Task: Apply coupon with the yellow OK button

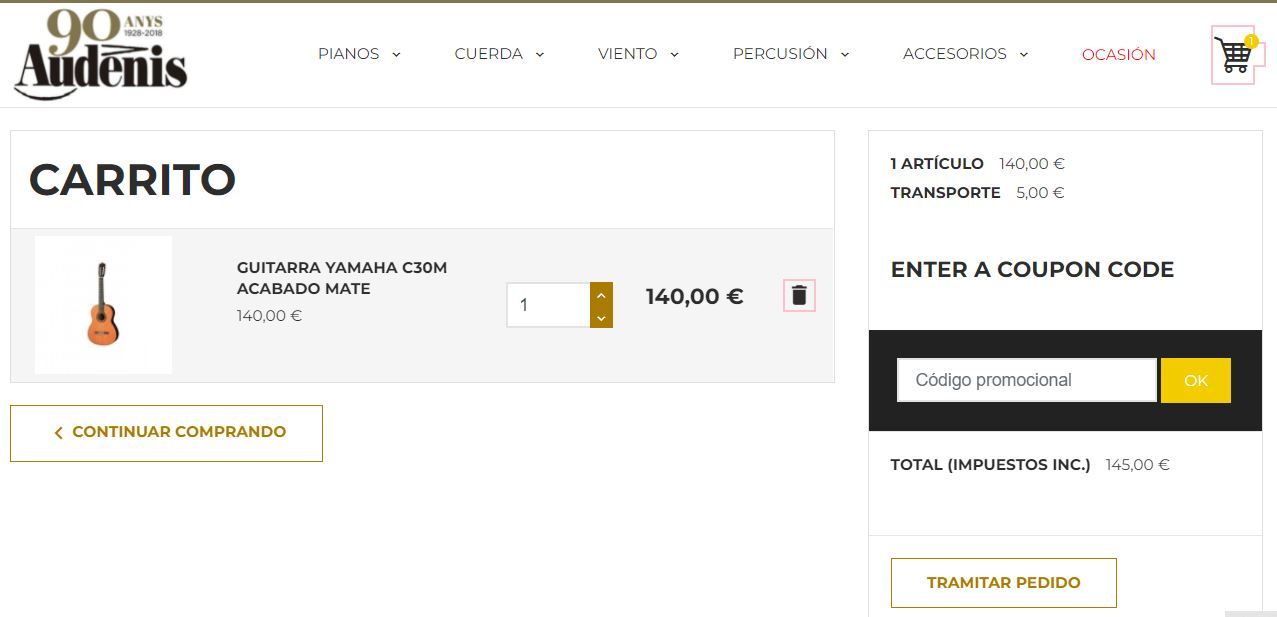Action: click(1196, 381)
